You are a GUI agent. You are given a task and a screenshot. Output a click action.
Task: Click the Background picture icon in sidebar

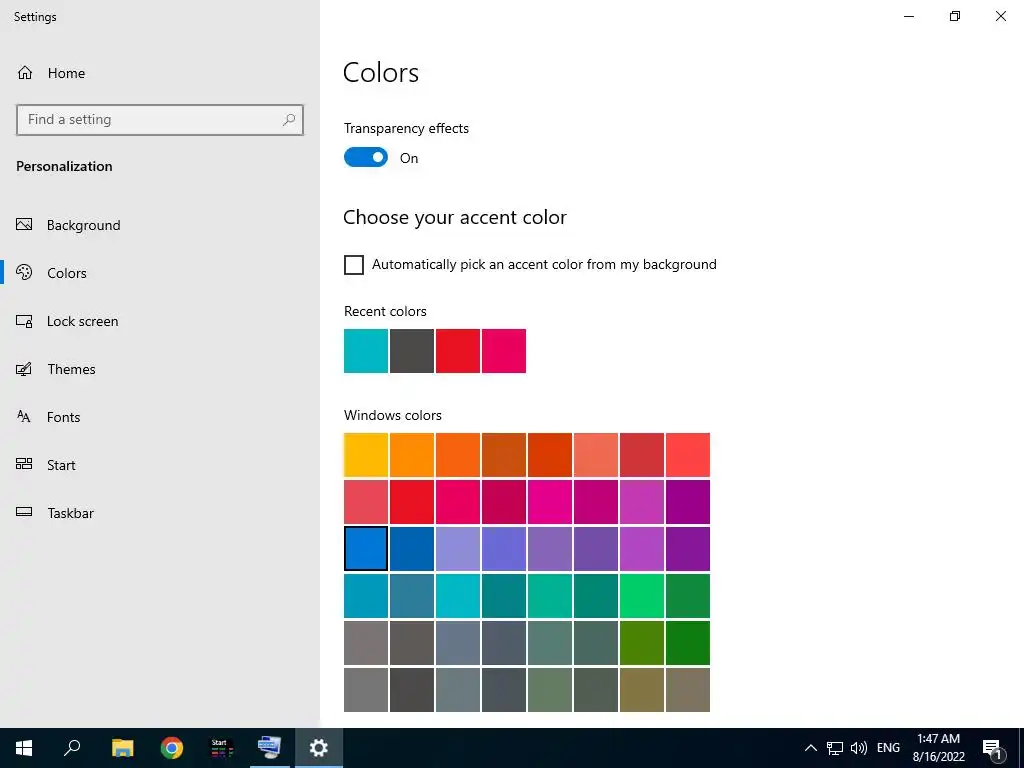(x=24, y=225)
